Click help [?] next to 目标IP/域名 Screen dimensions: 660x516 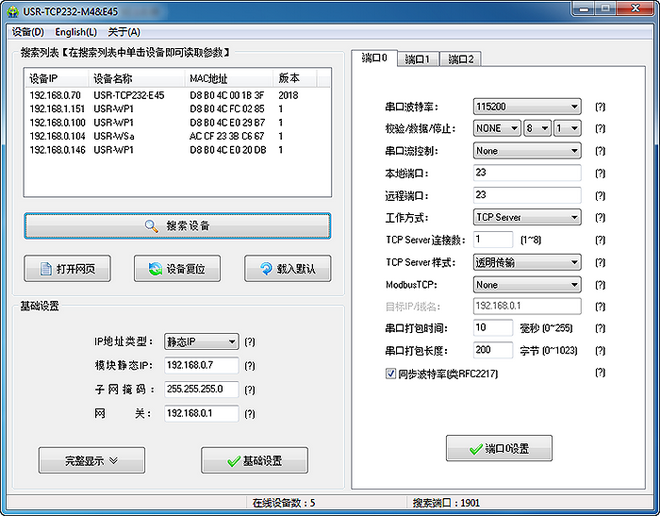[x=600, y=306]
